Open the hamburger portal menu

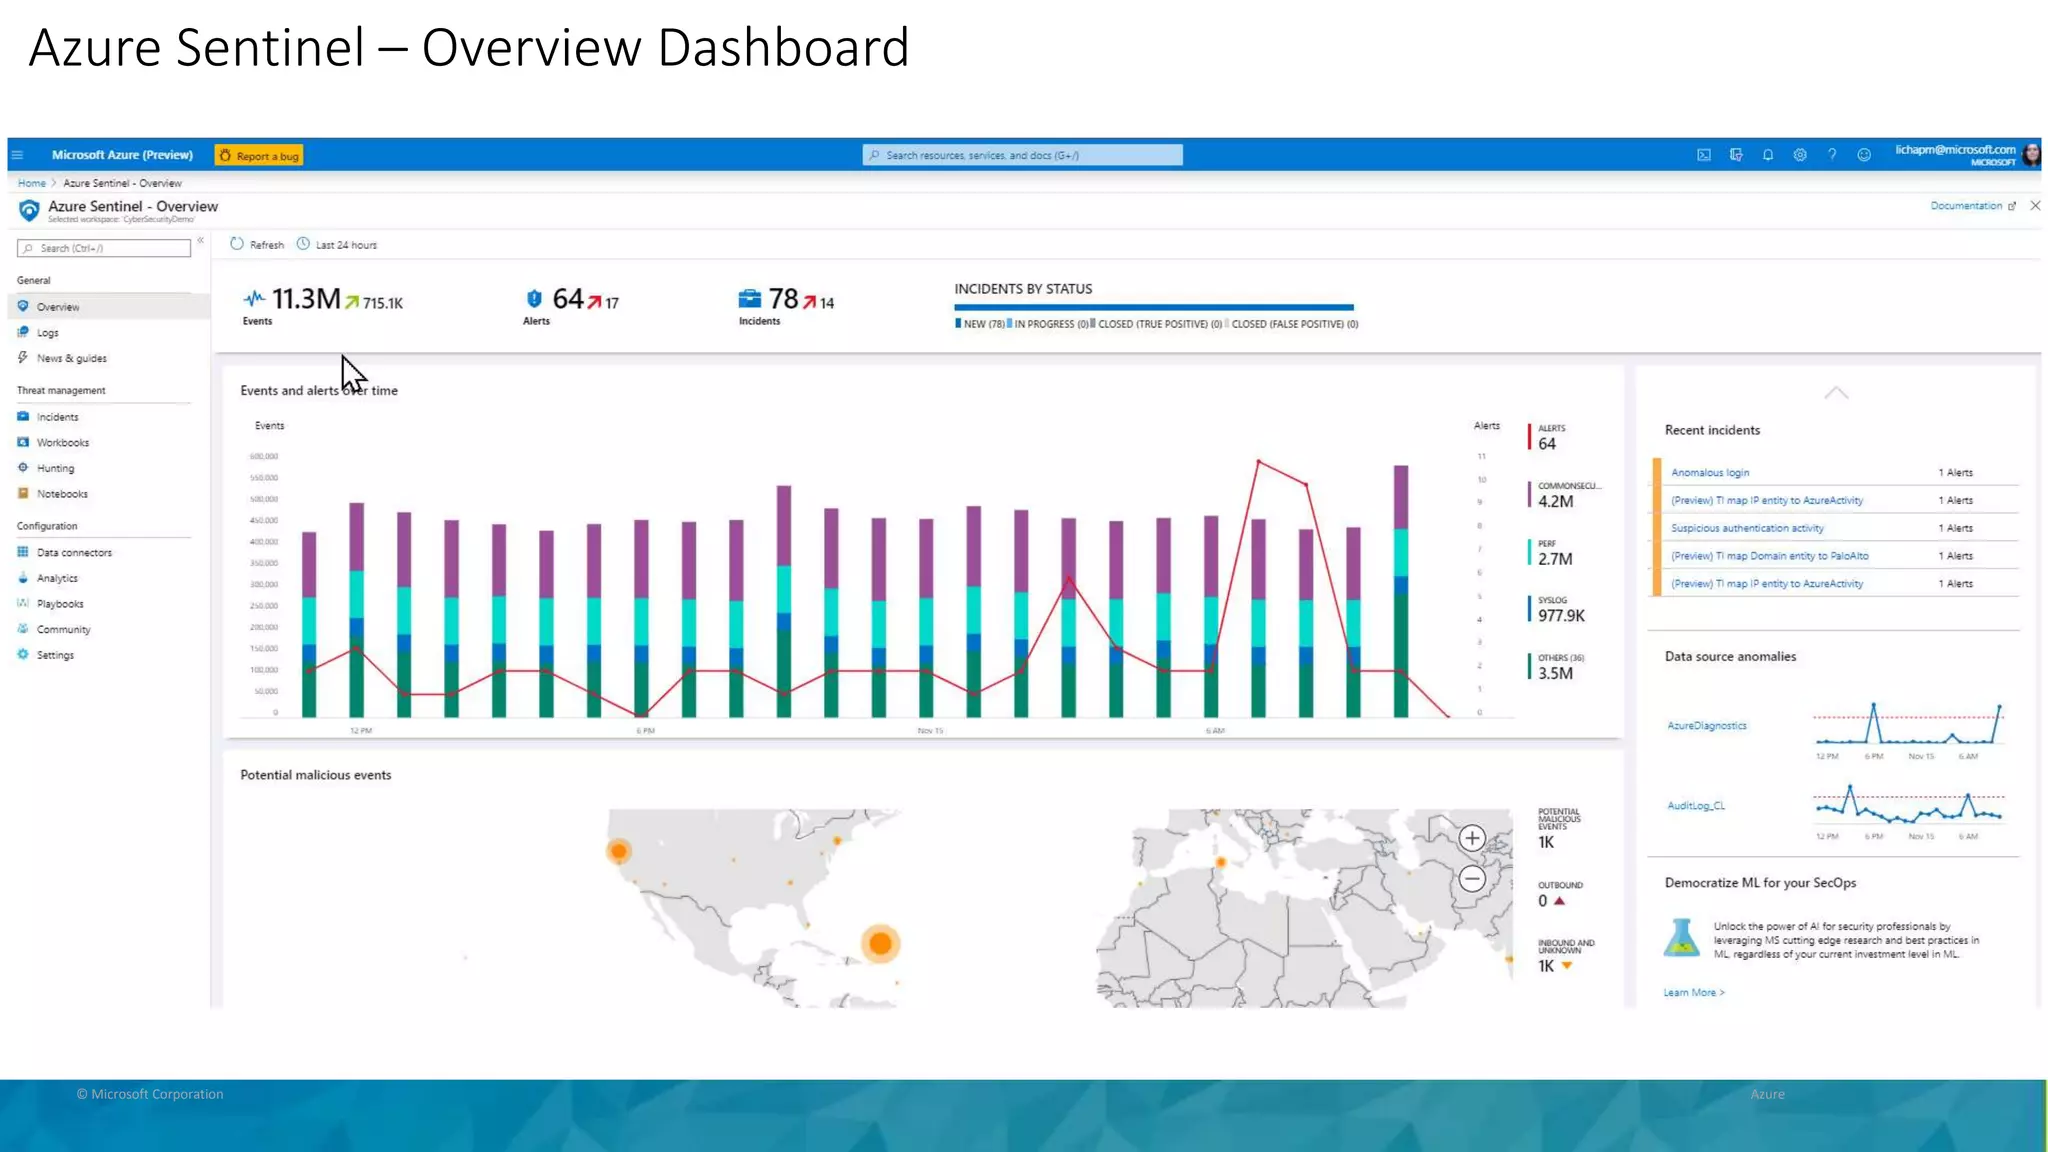tap(17, 155)
